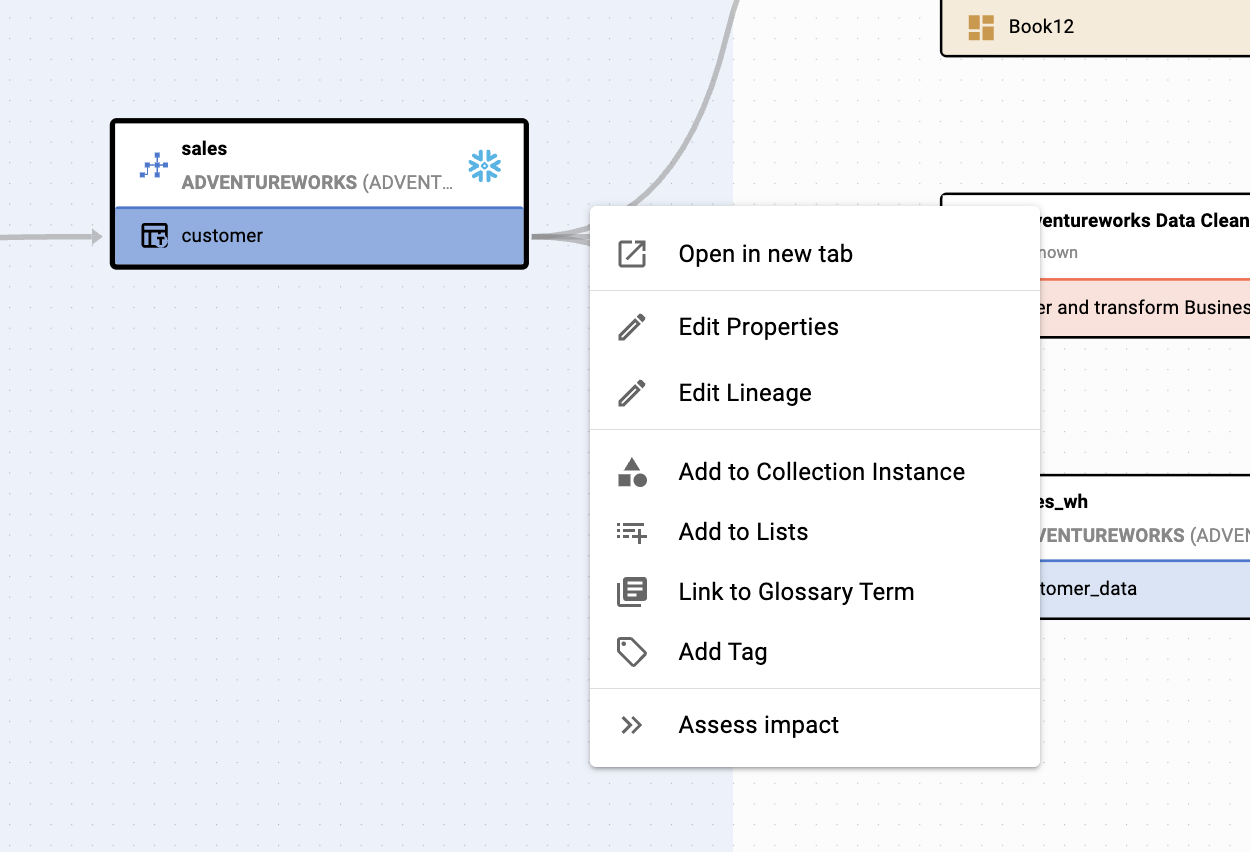1250x852 pixels.
Task: Pick Link to Glossary Term option
Action: (x=796, y=592)
